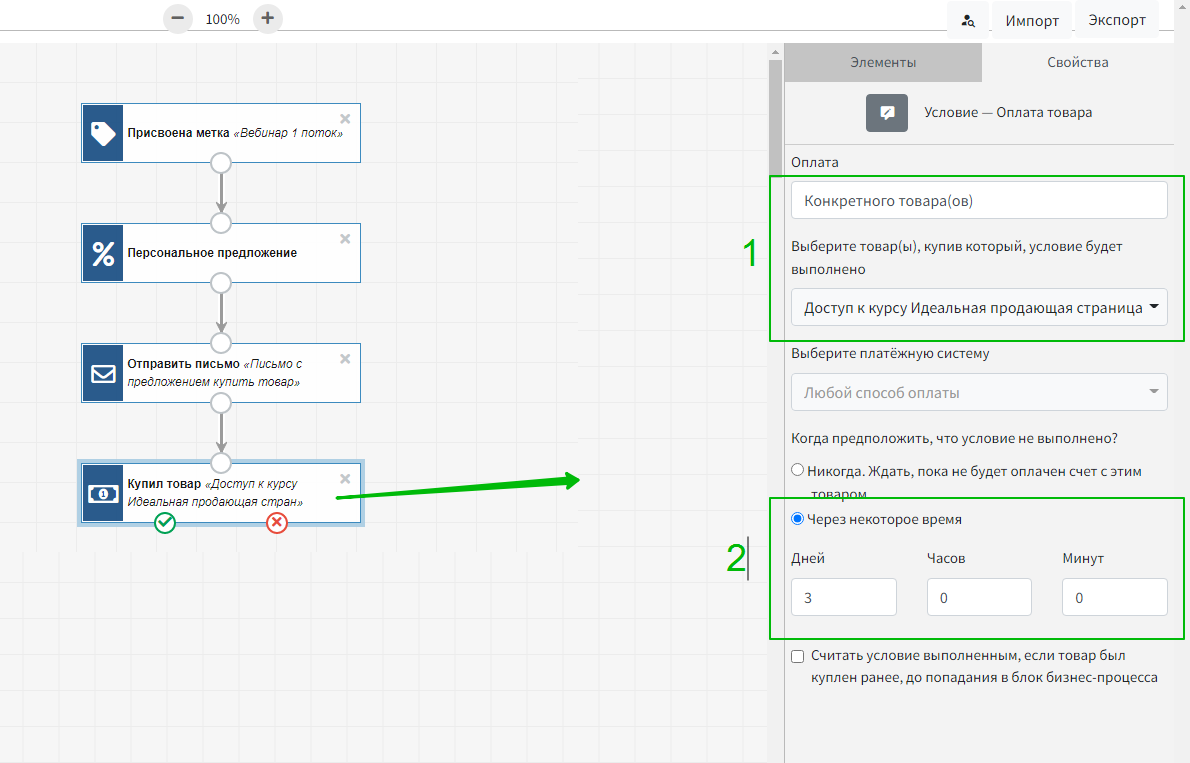This screenshot has height=763, width=1190.
Task: Switch to the Свойства tab
Action: [x=1077, y=62]
